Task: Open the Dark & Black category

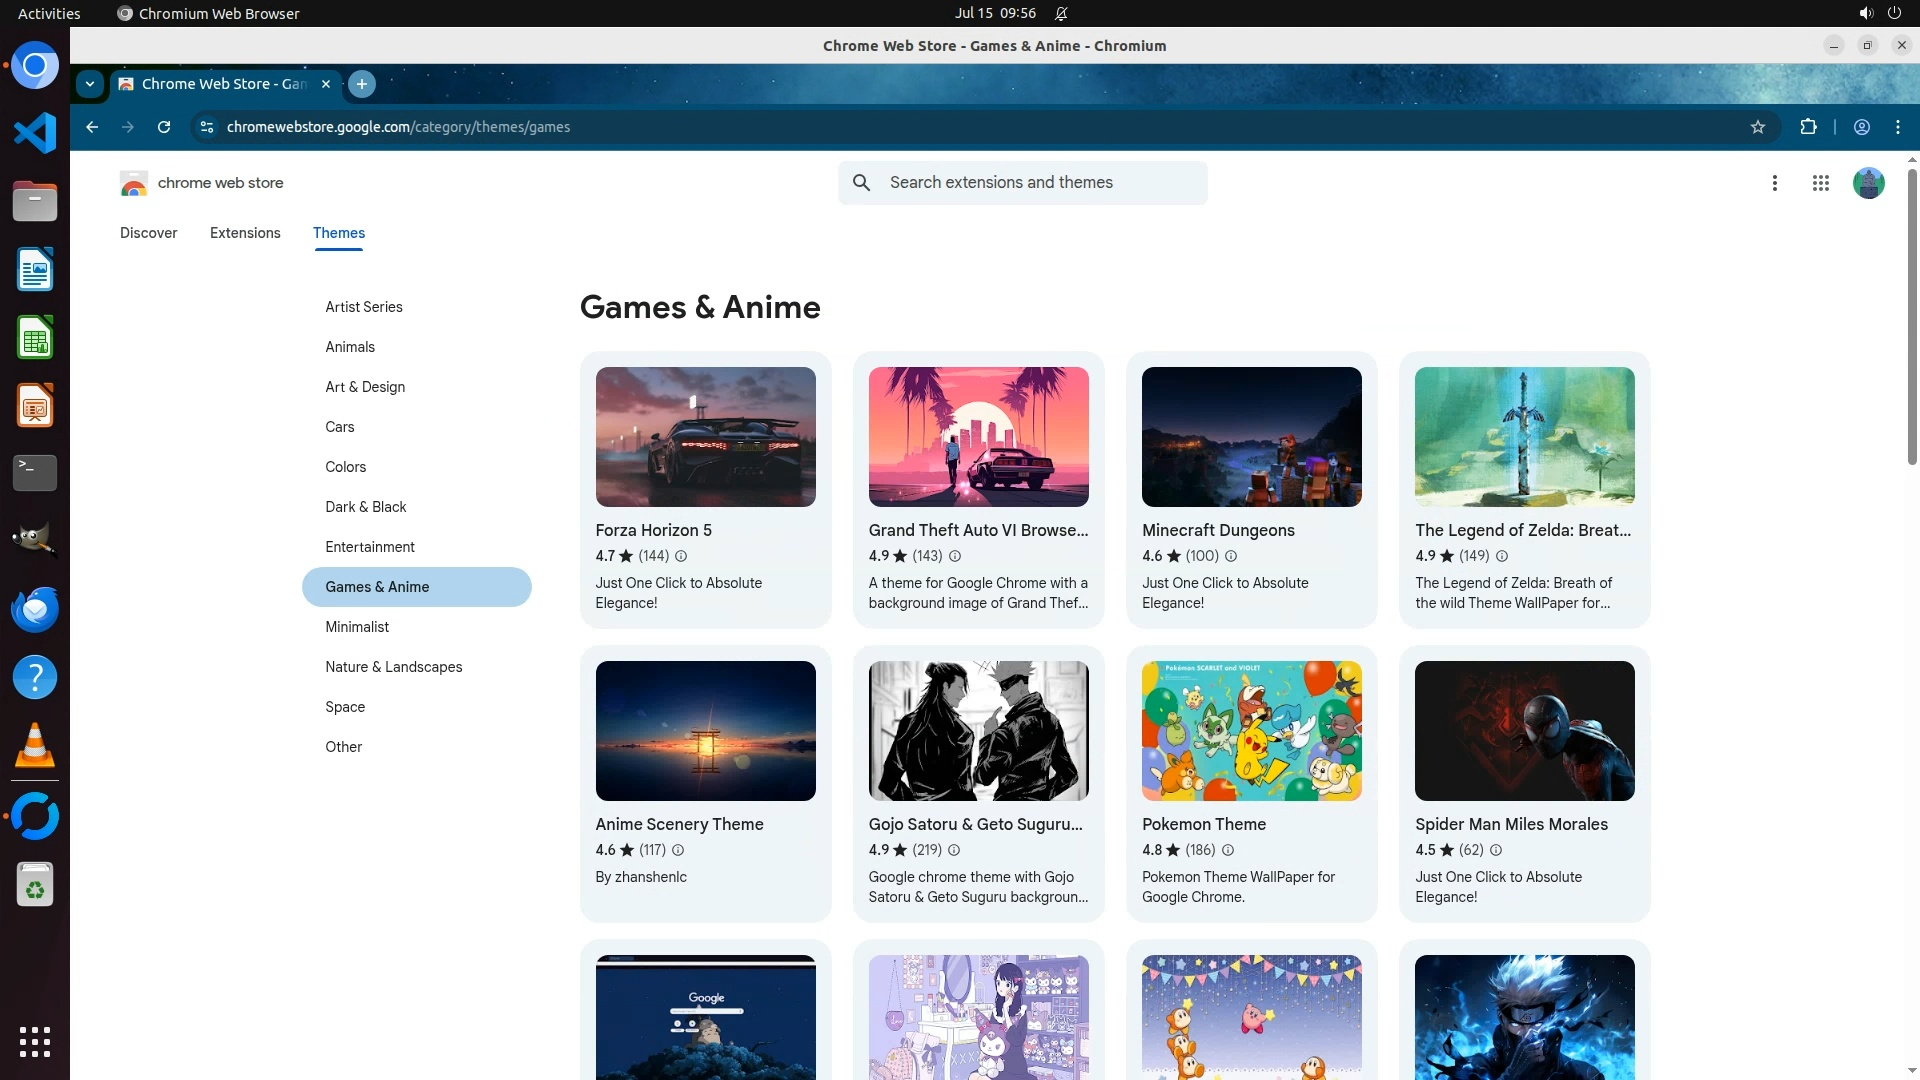Action: point(365,507)
